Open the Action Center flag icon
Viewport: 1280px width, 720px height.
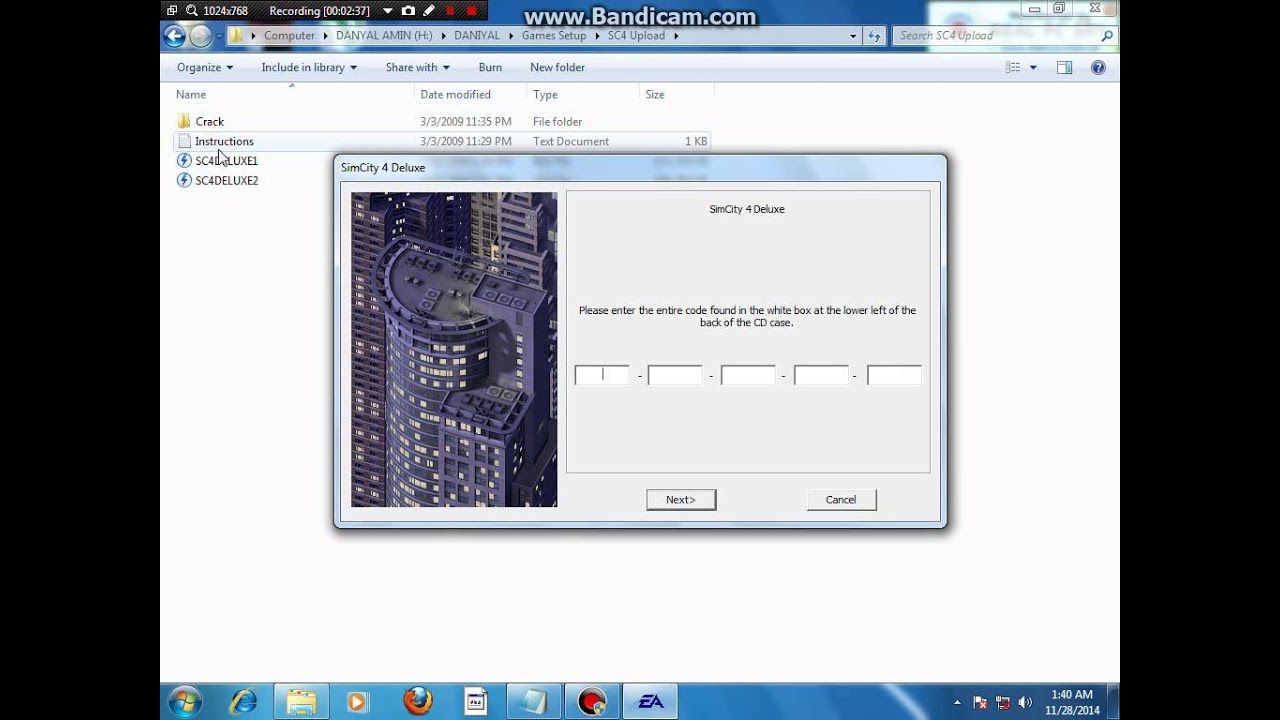tap(980, 702)
